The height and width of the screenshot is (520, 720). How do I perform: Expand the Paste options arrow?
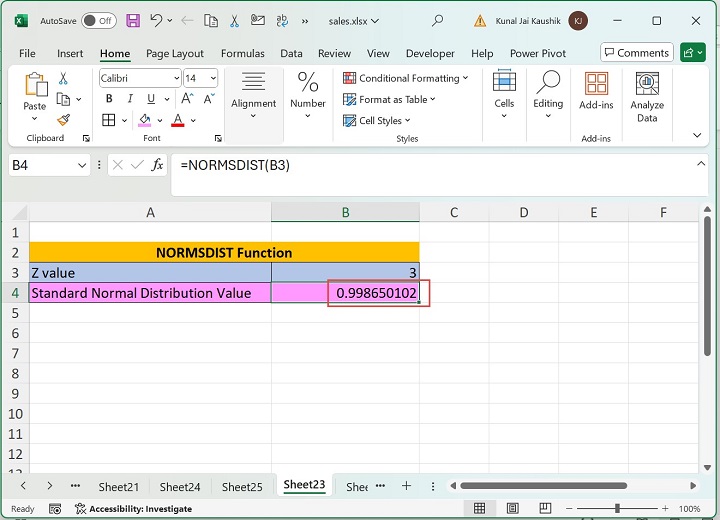tap(34, 119)
